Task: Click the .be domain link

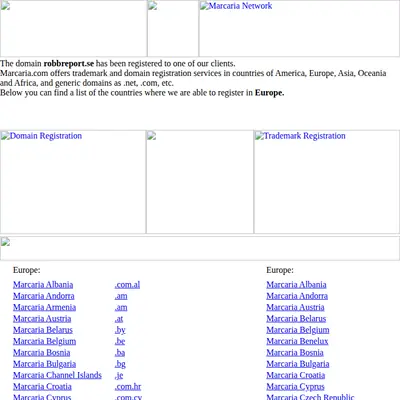Action: tap(120, 341)
